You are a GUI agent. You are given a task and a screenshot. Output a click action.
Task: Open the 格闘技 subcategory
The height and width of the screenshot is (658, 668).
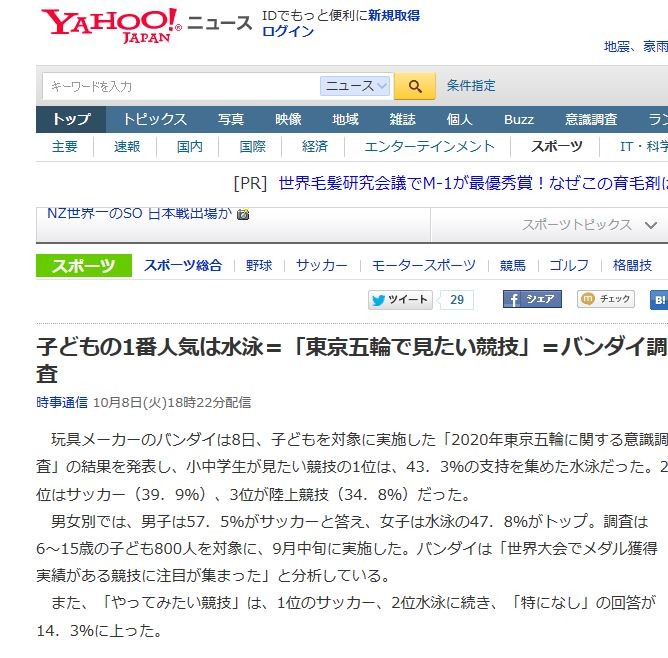632,266
